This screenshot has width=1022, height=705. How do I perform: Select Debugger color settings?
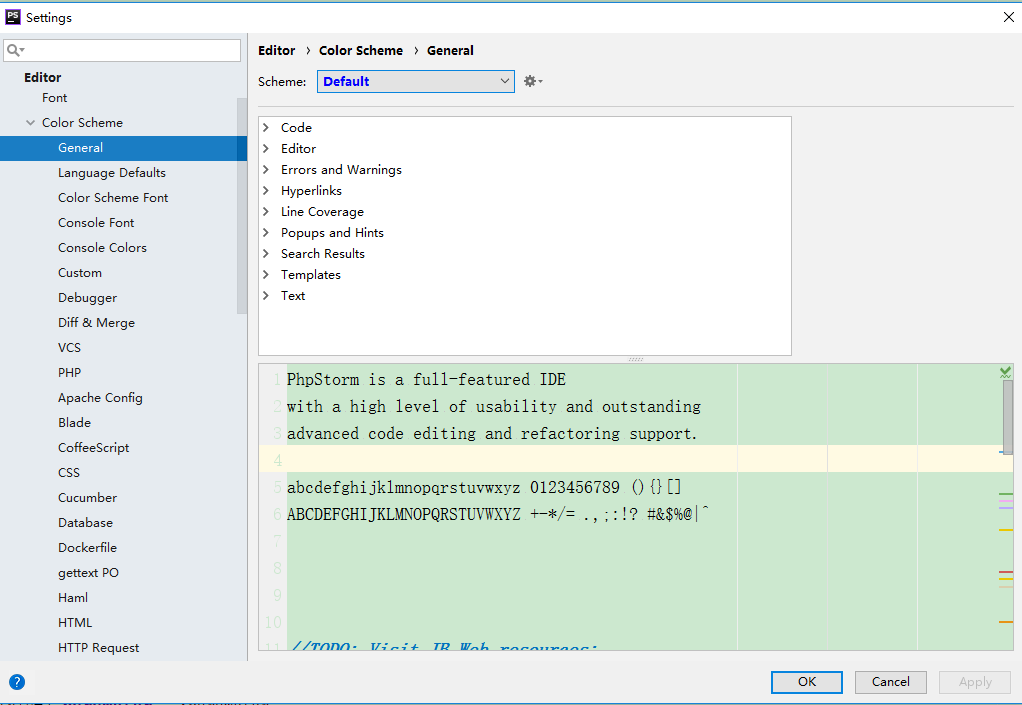[x=87, y=298]
